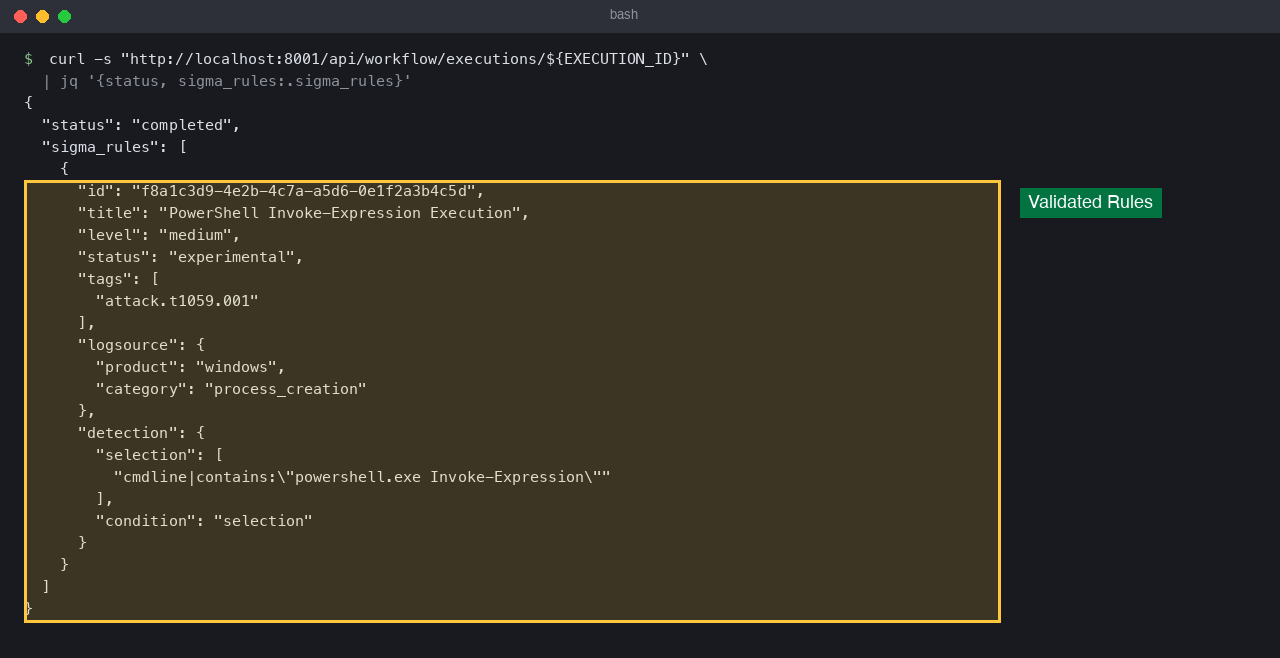
Task: Click the cmdline|contains powershell.exe line
Action: click(362, 477)
